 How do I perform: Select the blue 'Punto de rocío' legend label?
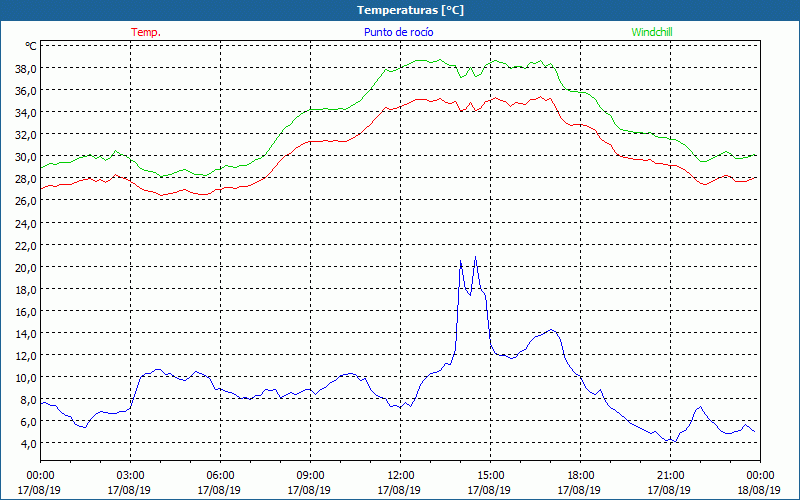coord(398,32)
